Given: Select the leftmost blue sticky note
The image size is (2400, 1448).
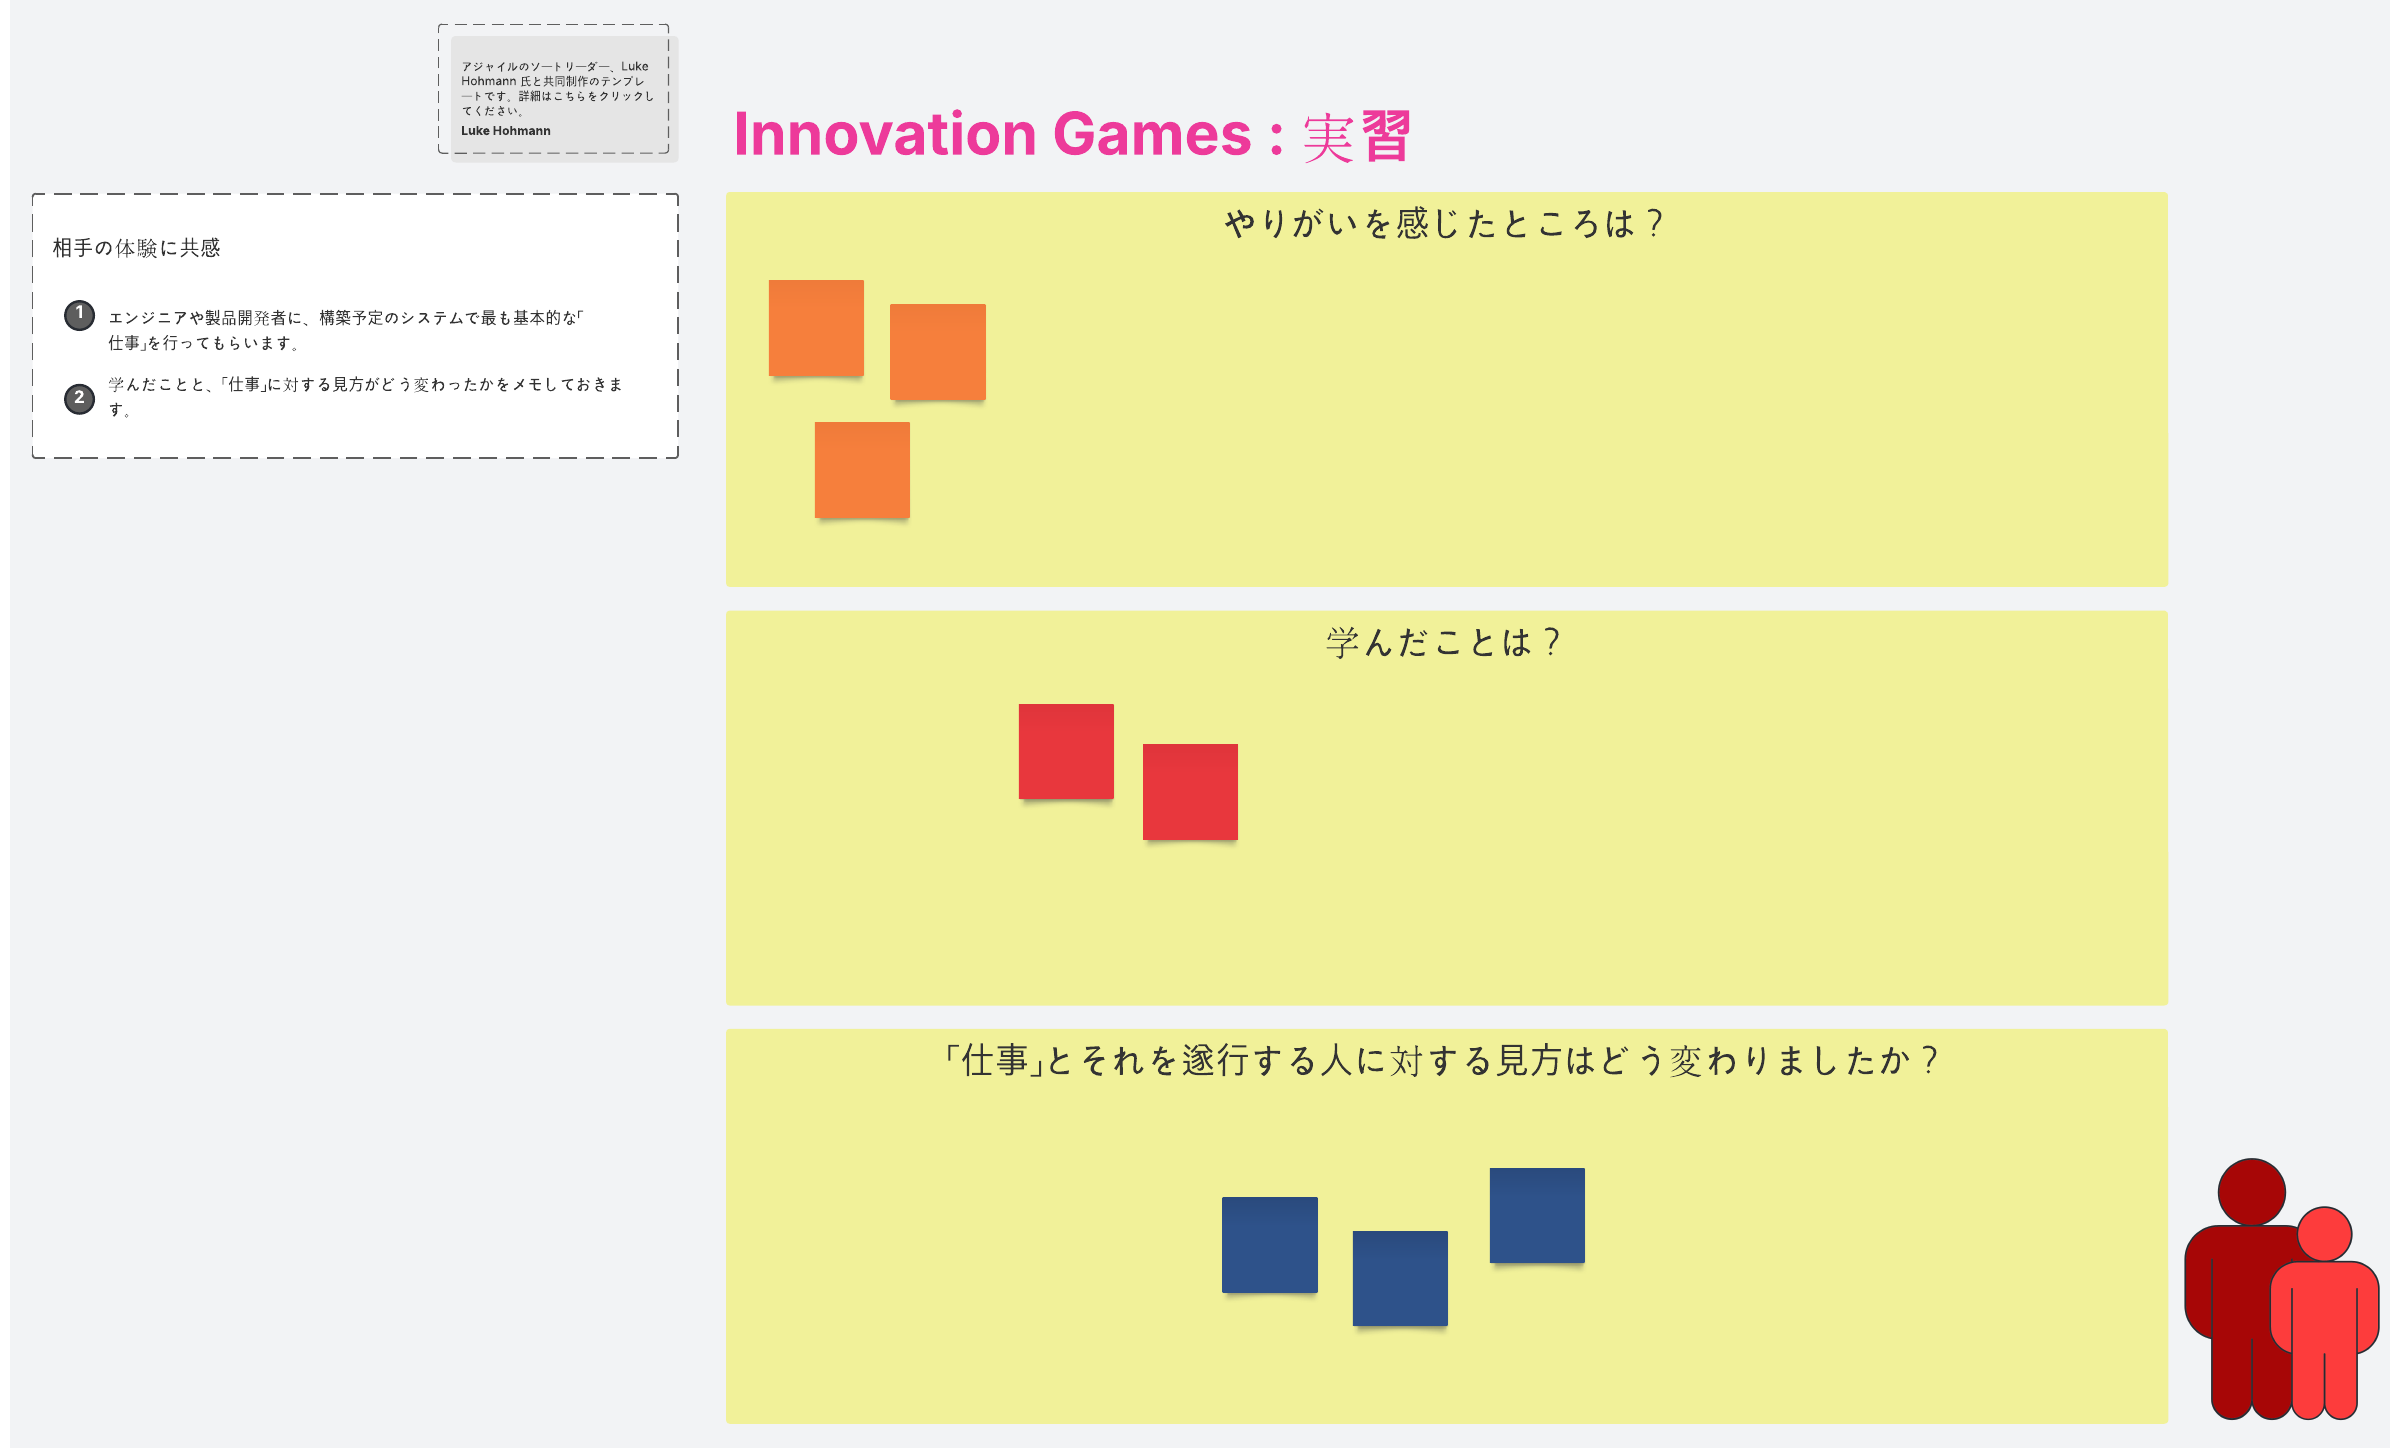Looking at the screenshot, I should (x=1269, y=1245).
